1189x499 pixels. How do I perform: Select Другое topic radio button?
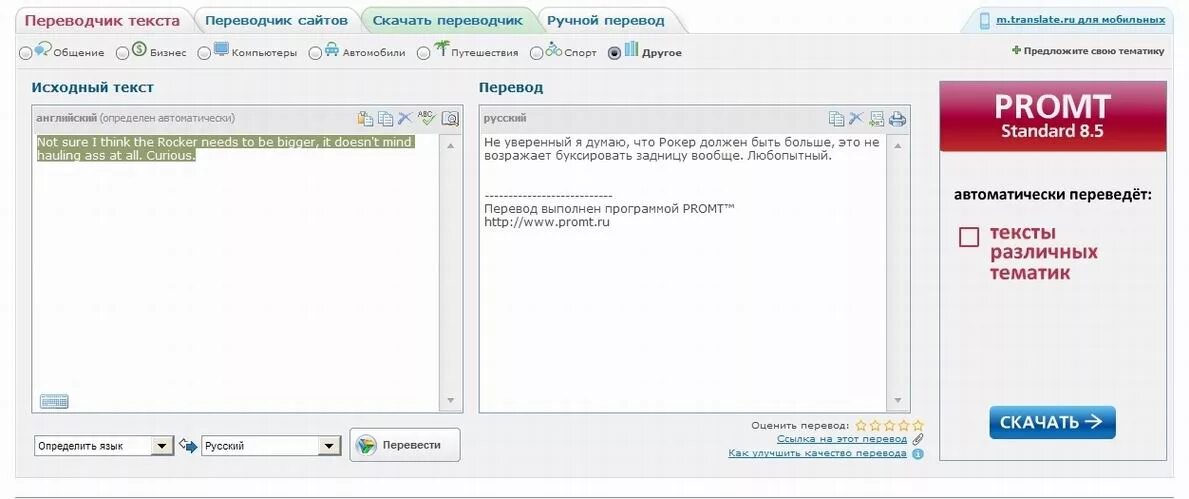tap(614, 53)
